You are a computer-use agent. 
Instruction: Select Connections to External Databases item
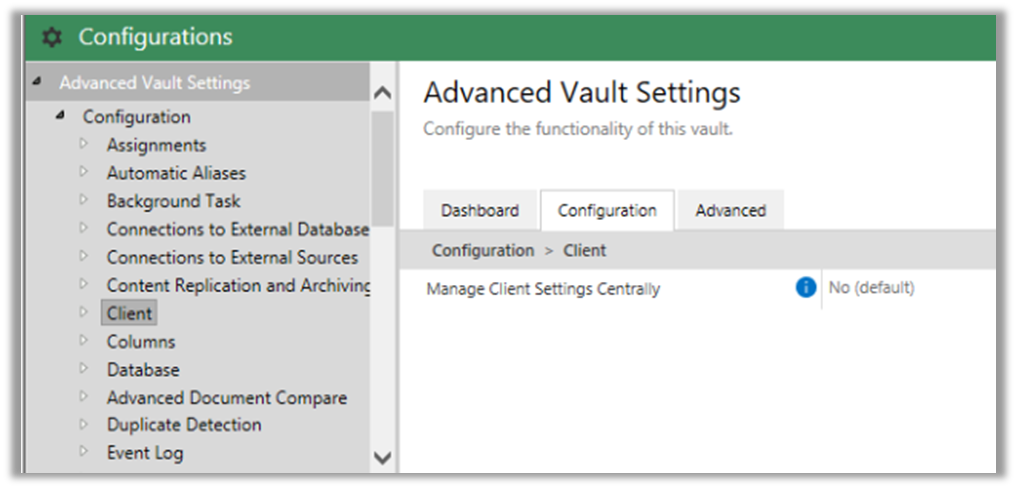click(x=237, y=229)
